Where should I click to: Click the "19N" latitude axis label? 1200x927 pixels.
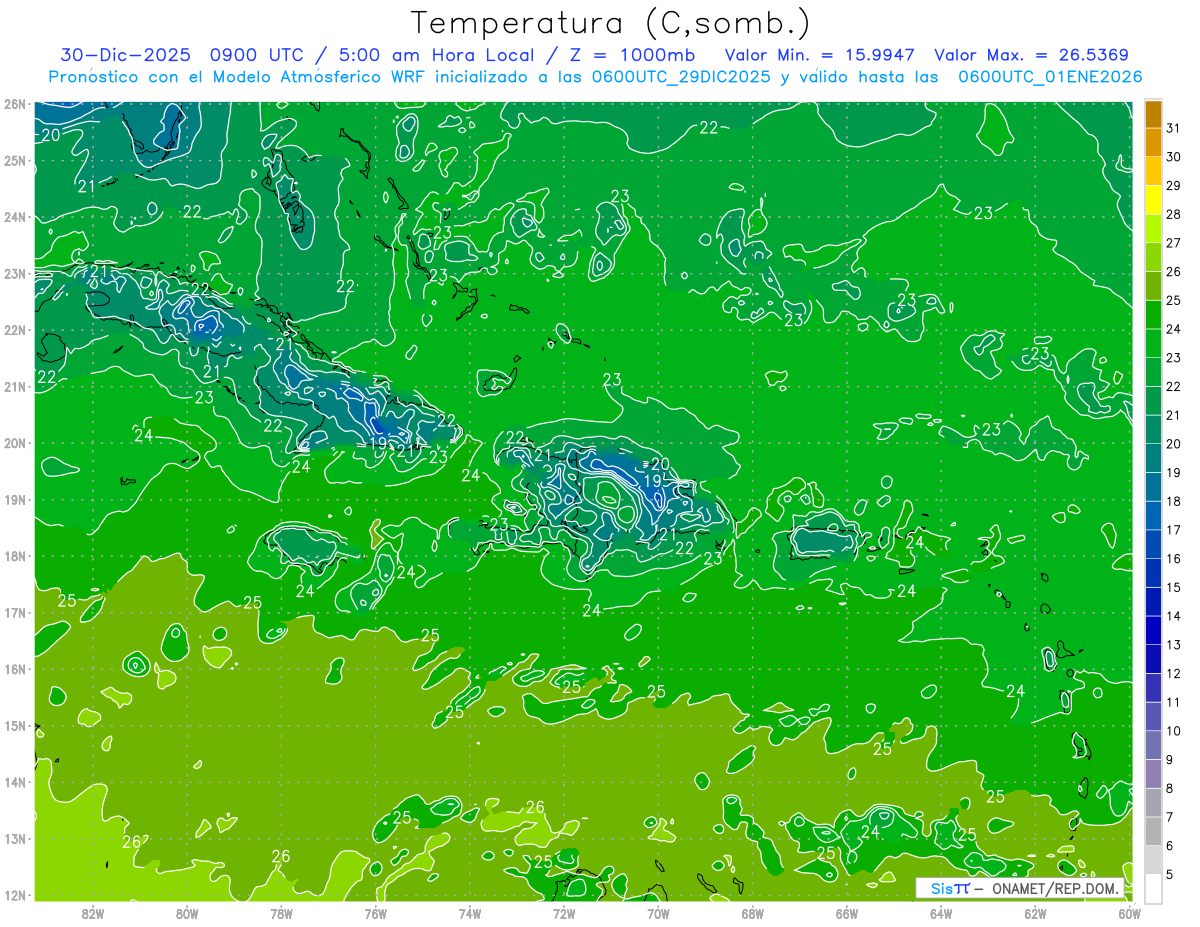(15, 499)
